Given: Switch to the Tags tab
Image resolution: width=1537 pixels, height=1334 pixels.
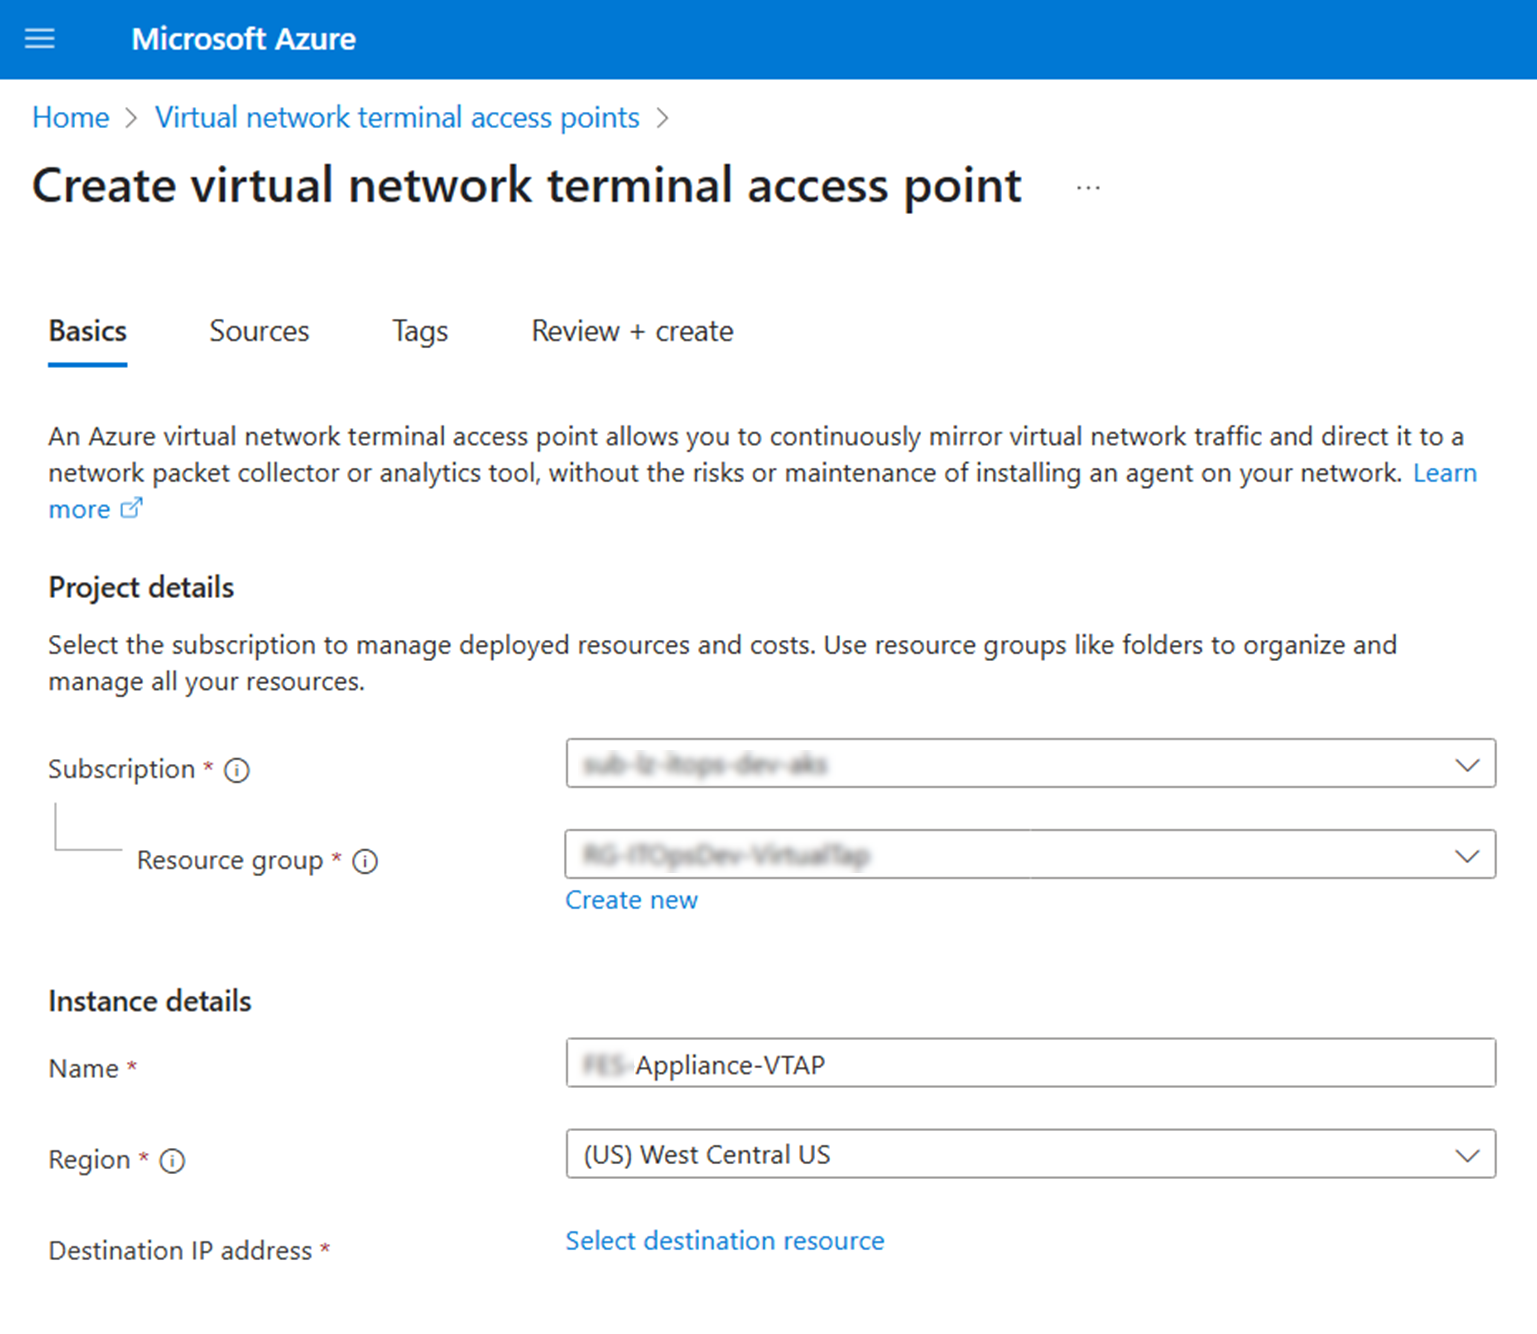Looking at the screenshot, I should (x=420, y=331).
